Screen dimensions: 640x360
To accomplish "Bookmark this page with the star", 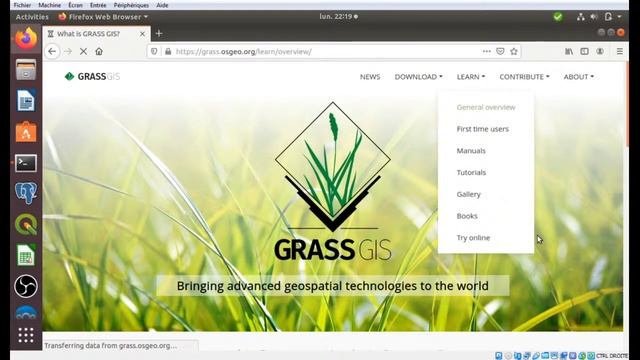I will pyautogui.click(x=514, y=51).
